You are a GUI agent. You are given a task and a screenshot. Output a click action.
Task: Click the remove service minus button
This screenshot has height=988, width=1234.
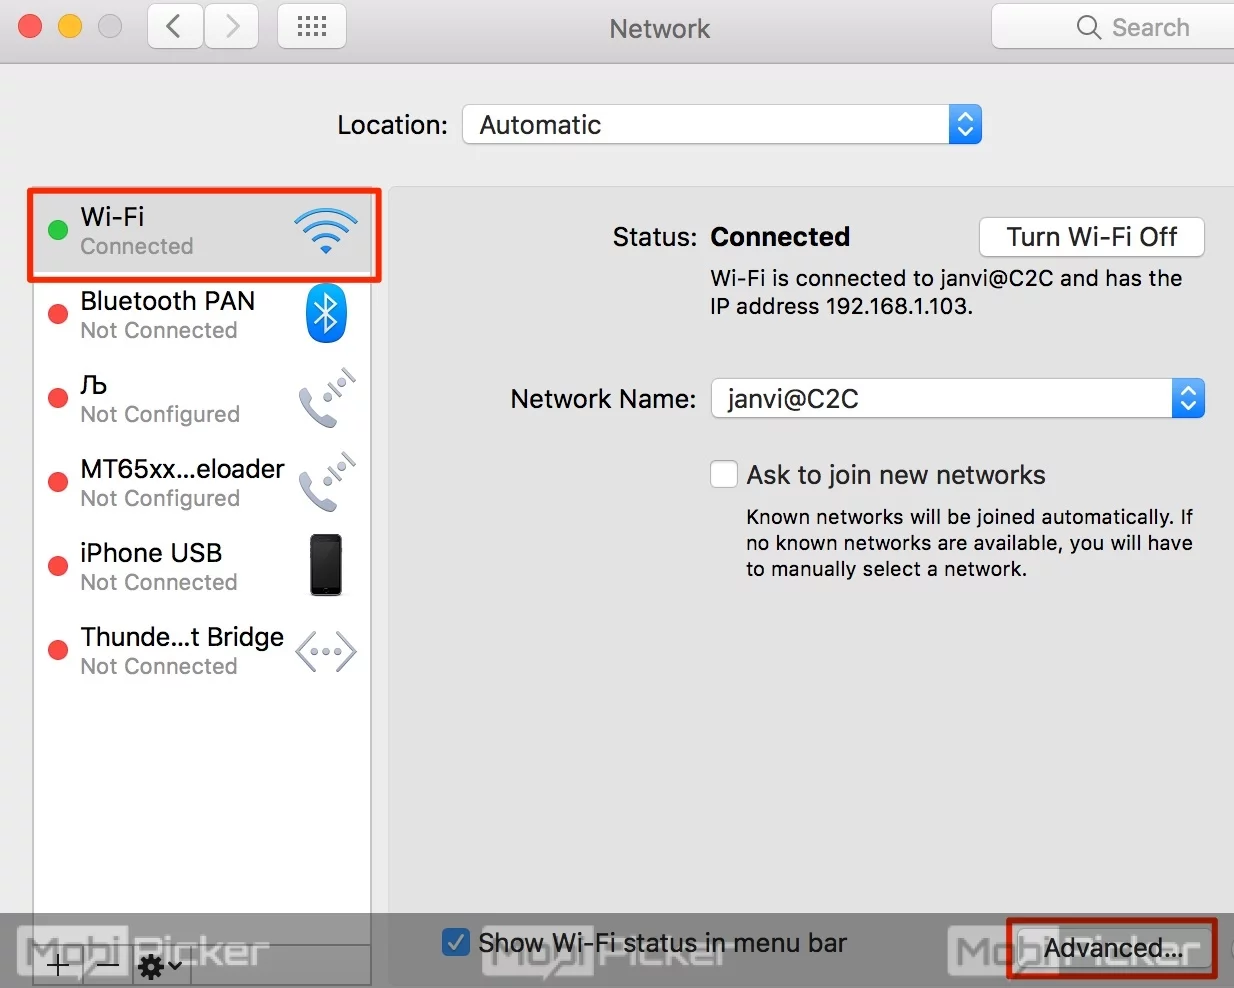[107, 966]
